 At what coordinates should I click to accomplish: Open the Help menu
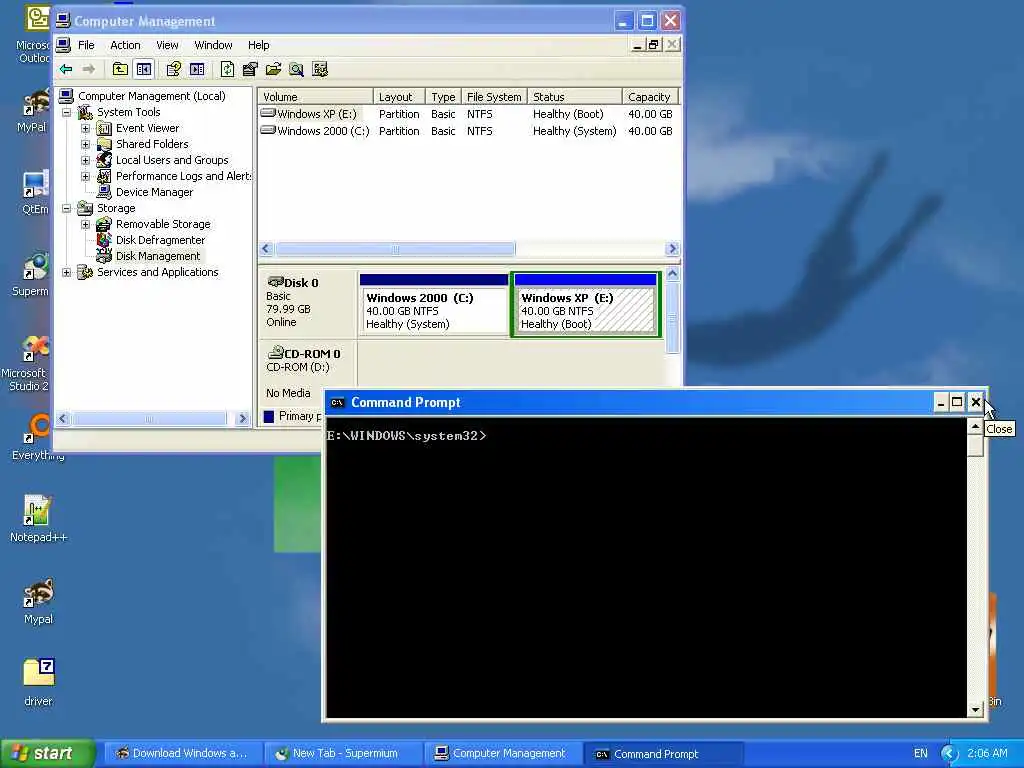click(x=258, y=45)
